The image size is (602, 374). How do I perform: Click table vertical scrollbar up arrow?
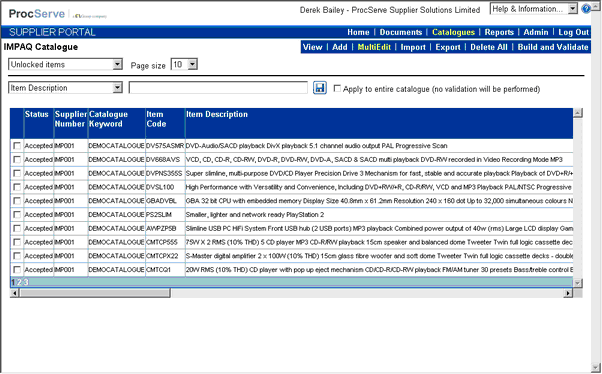pyautogui.click(x=578, y=113)
